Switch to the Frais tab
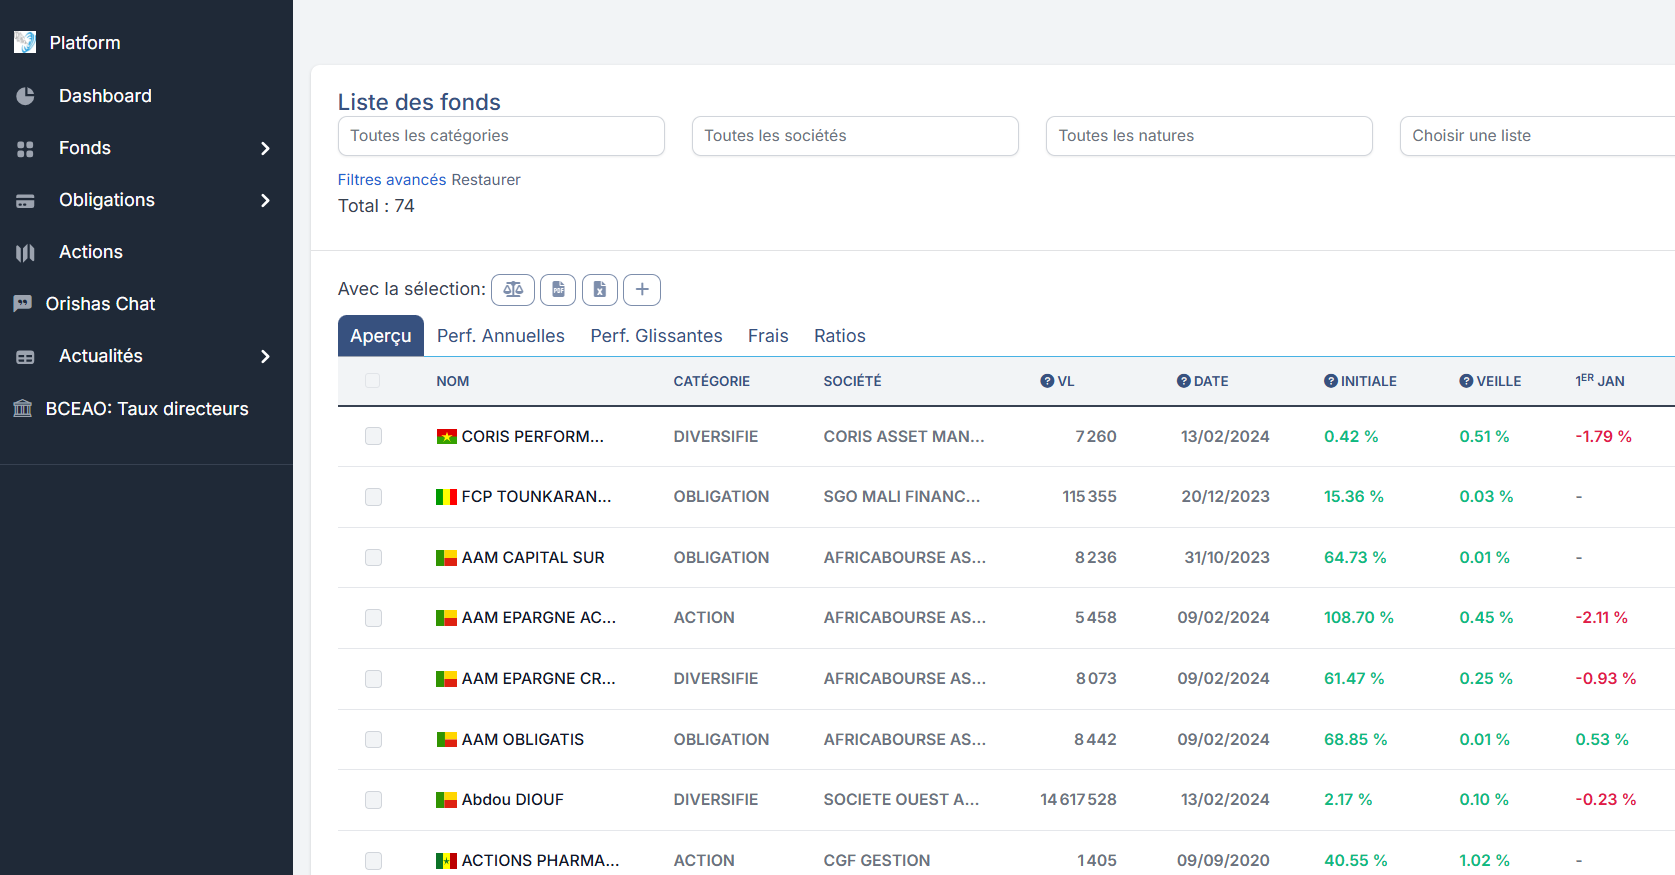Image resolution: width=1675 pixels, height=875 pixels. click(768, 336)
